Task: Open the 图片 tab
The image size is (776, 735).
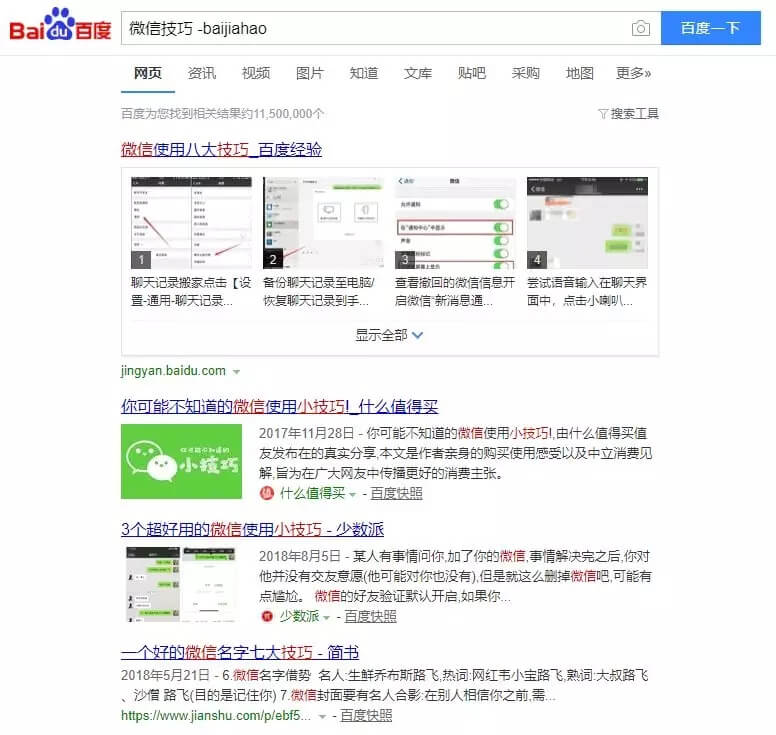Action: pos(309,73)
